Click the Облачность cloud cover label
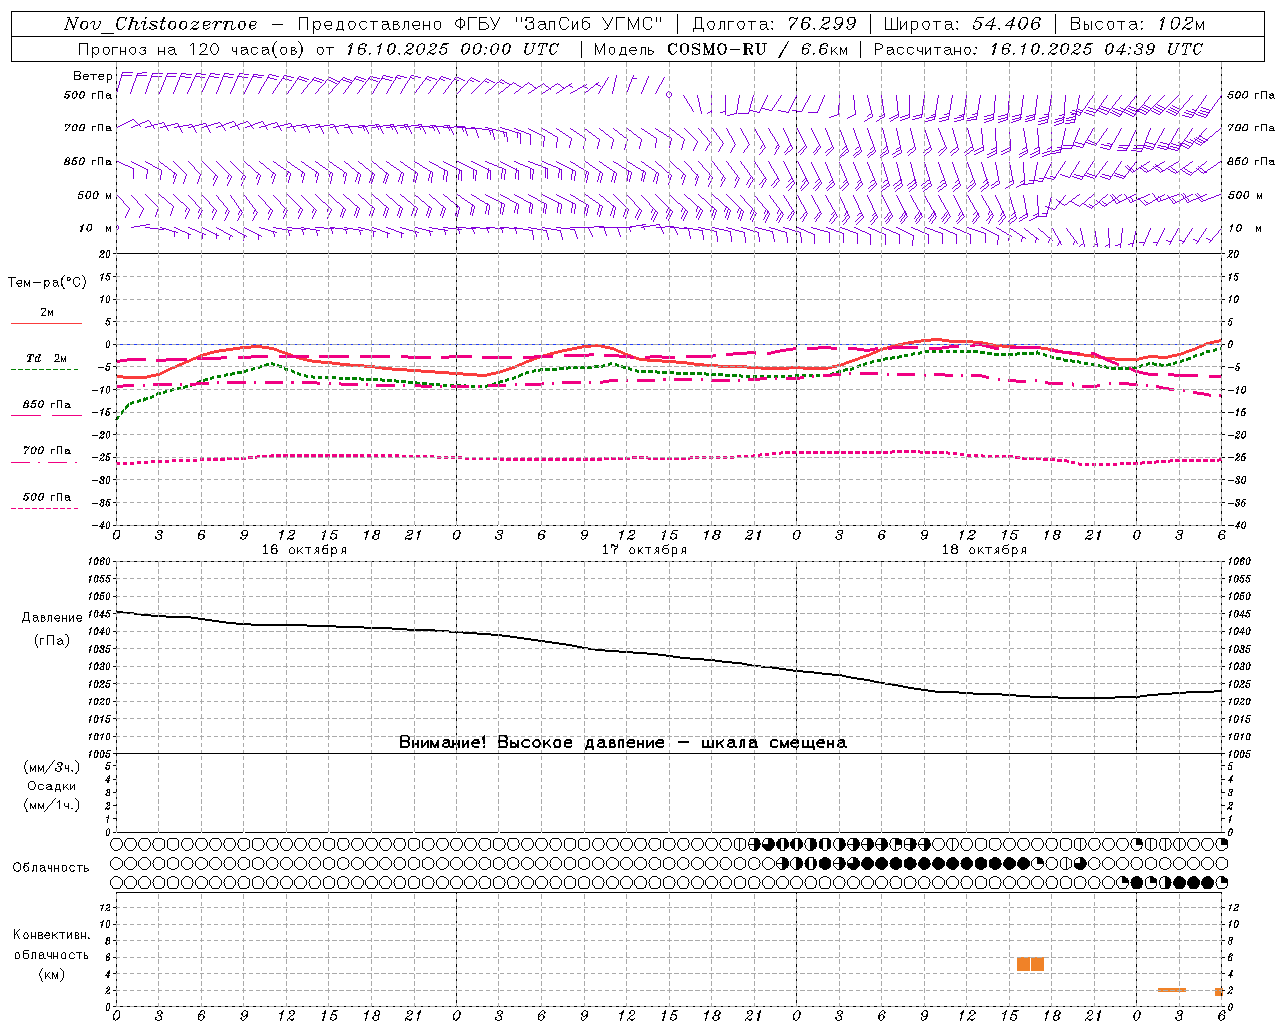The width and height of the screenshot is (1280, 1024). tap(51, 868)
